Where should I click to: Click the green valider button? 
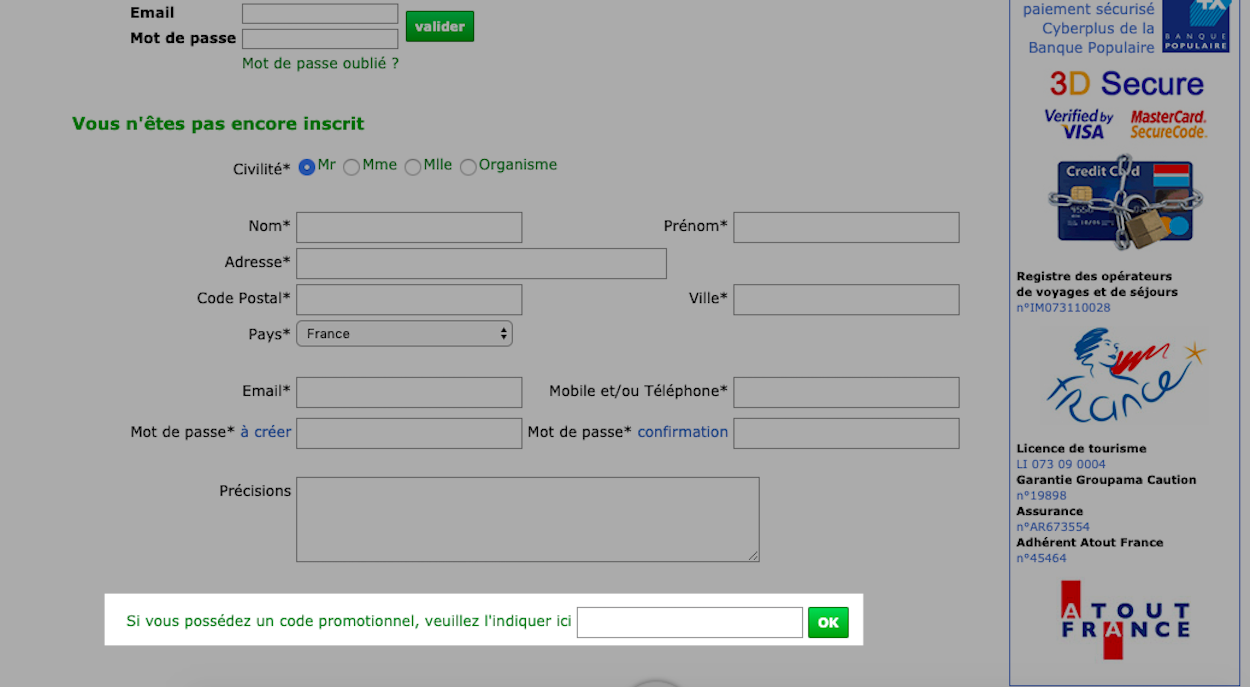[440, 27]
